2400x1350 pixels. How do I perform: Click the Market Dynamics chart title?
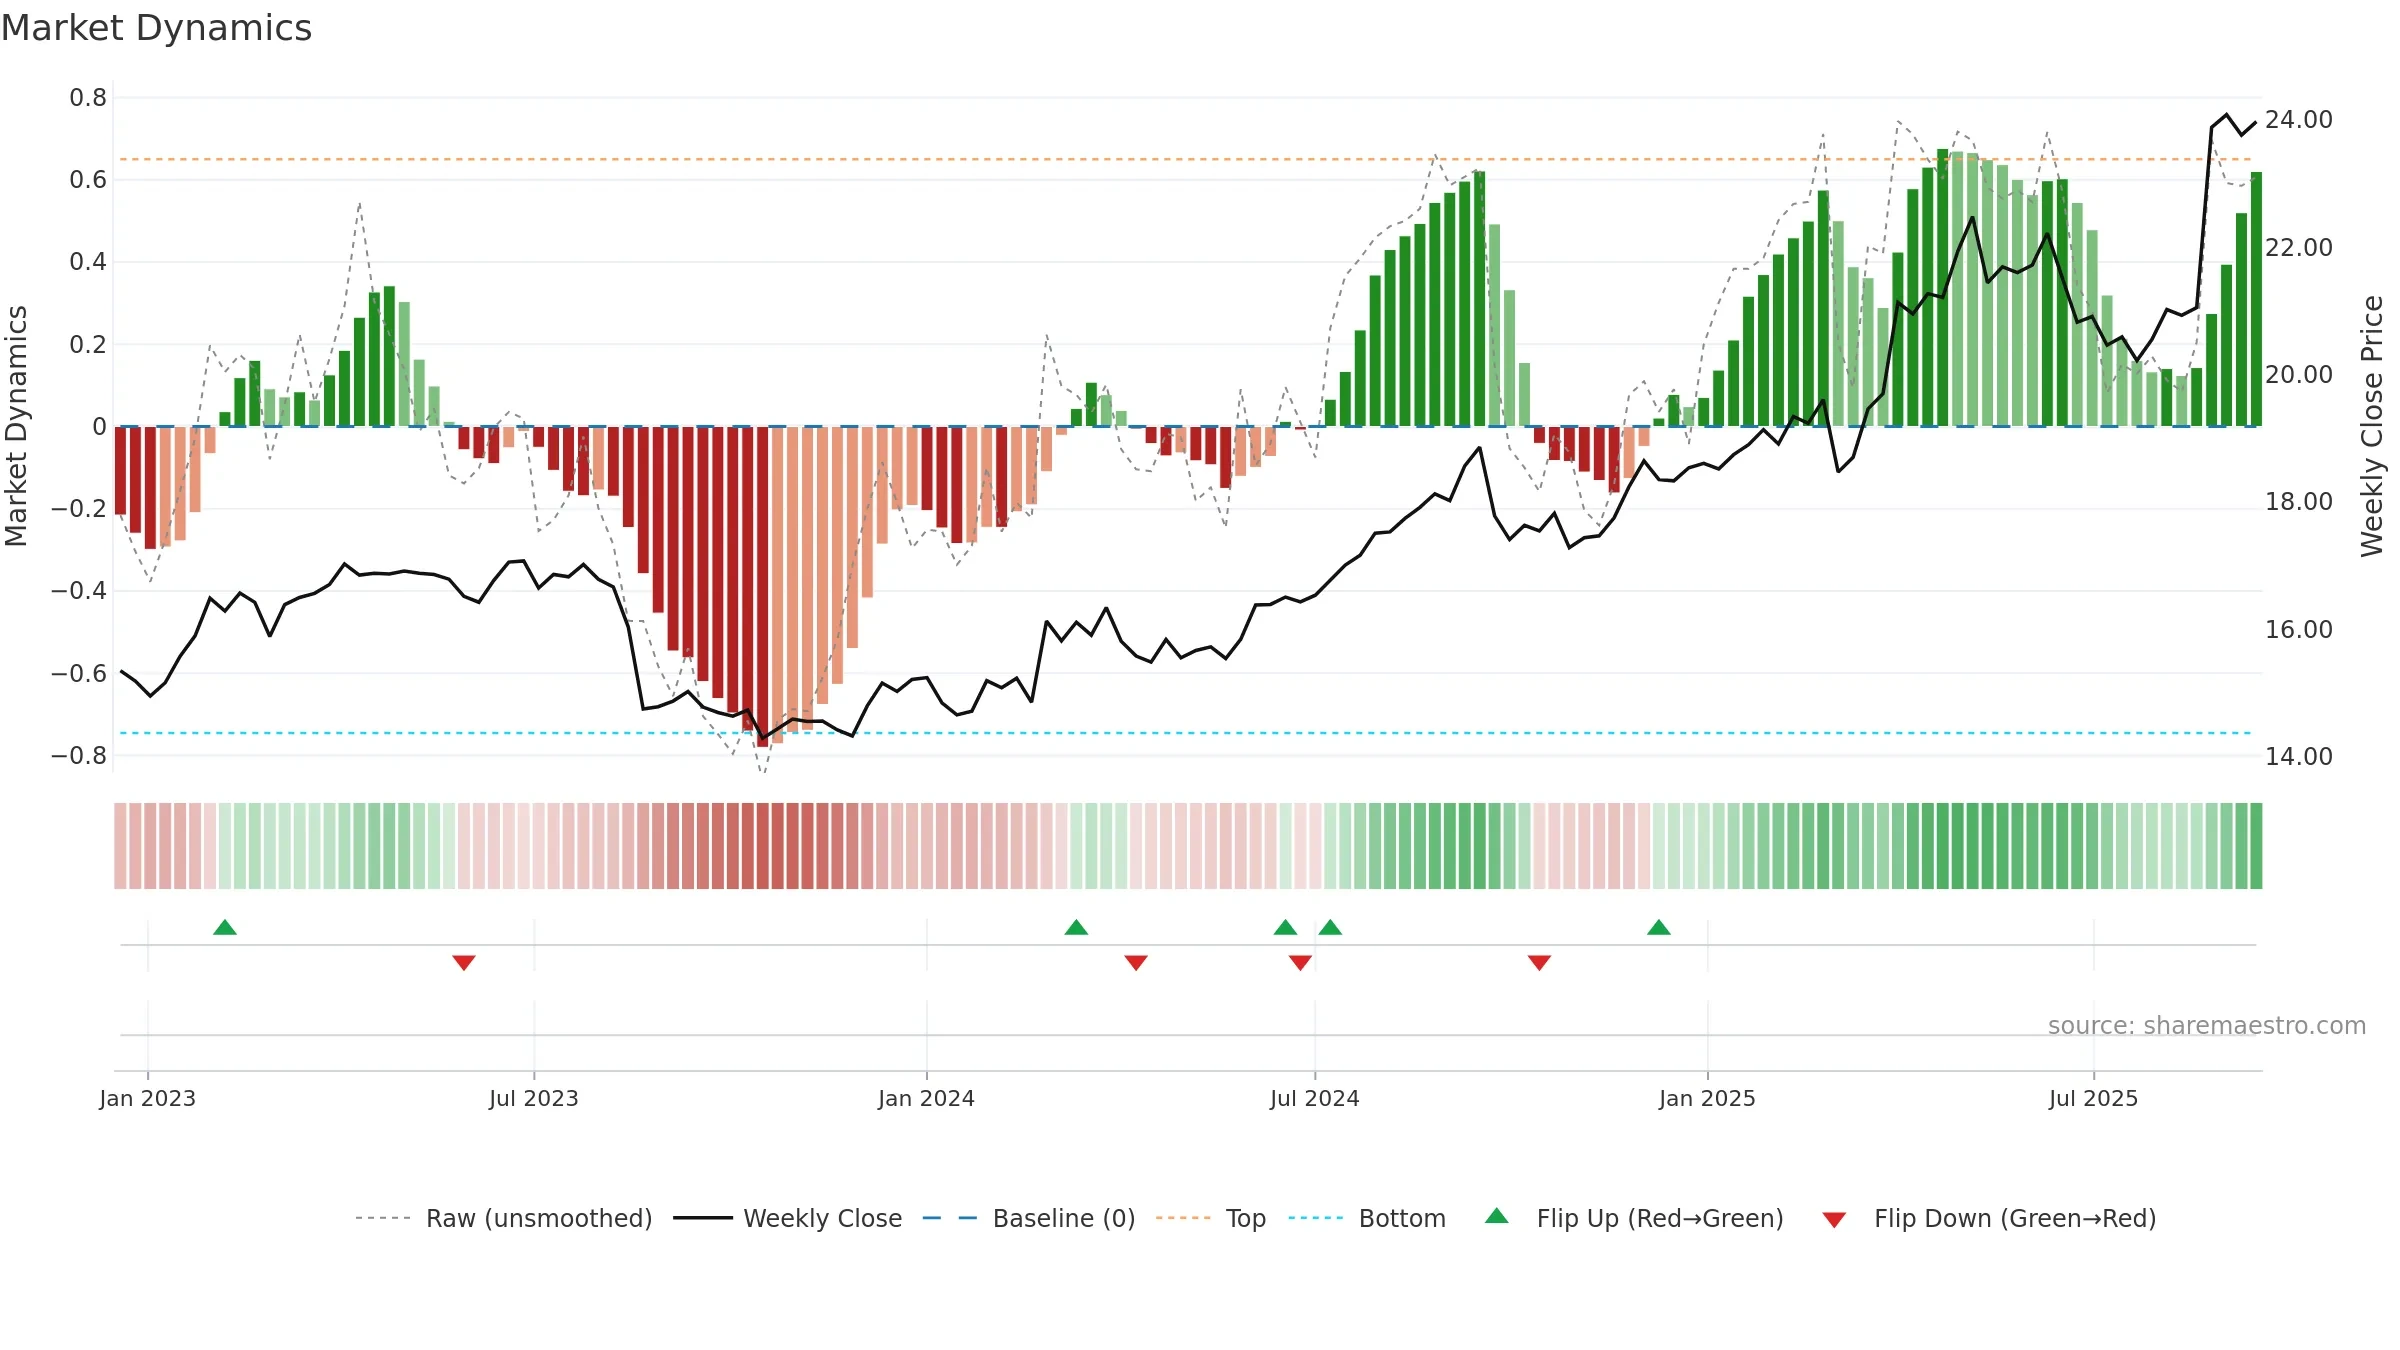tap(156, 28)
